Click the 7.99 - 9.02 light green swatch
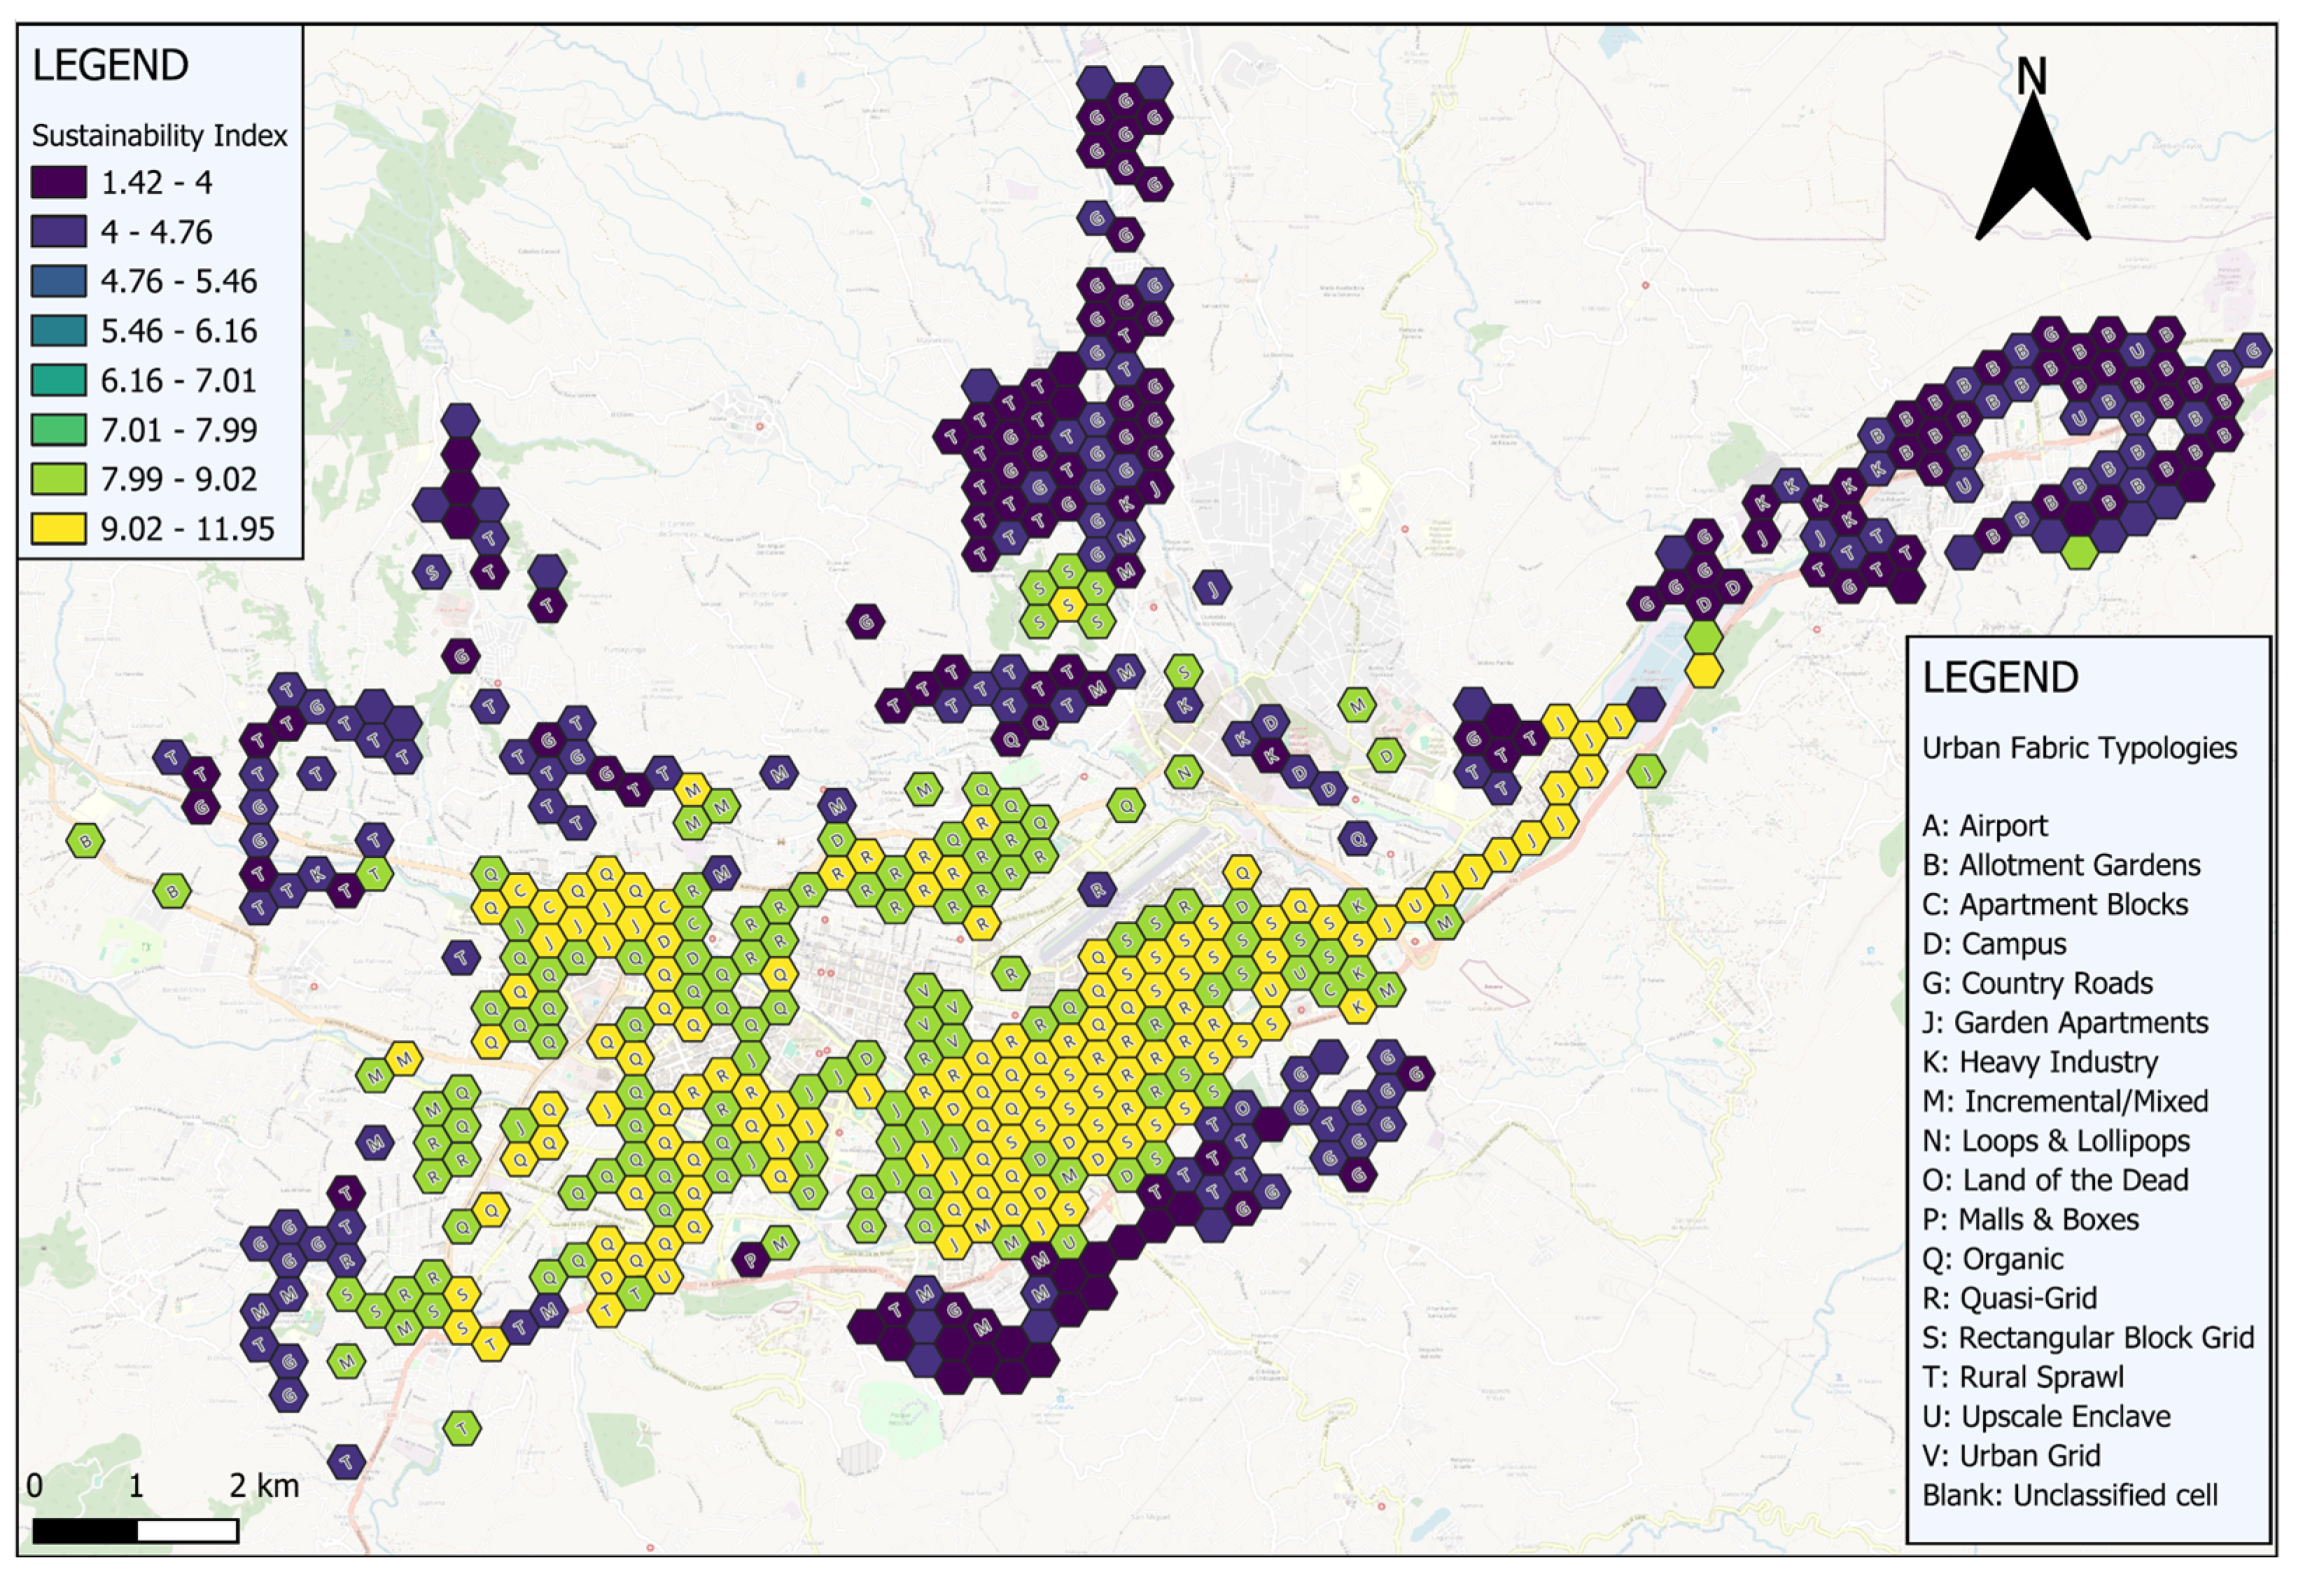Screen dimensions: 2298x1572 [58, 479]
